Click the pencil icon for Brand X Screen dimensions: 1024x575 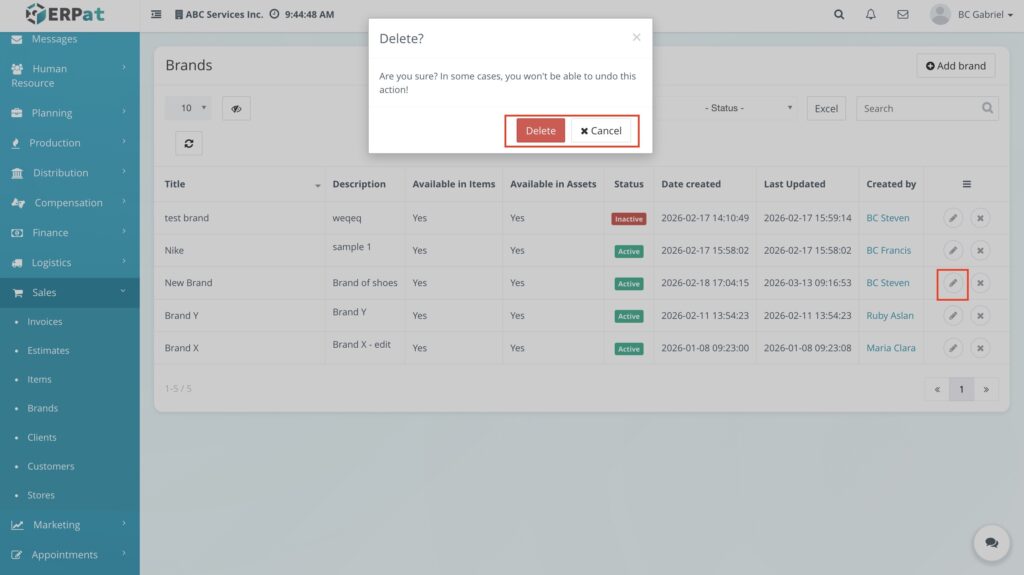pyautogui.click(x=953, y=348)
